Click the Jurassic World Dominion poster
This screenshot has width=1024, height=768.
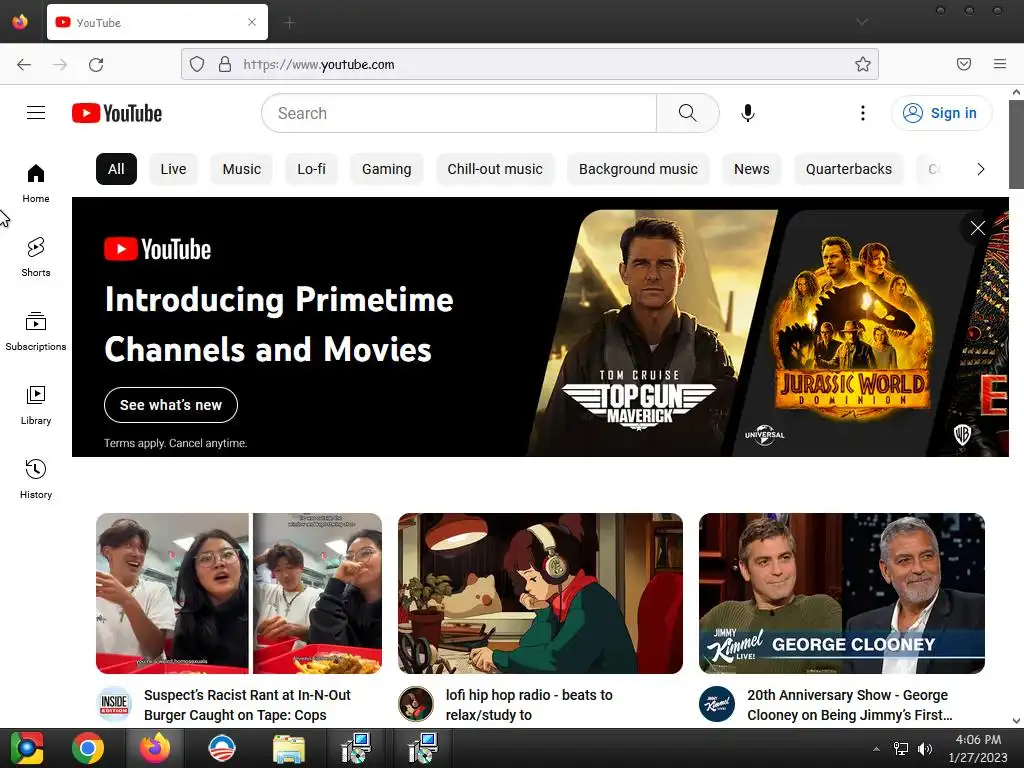(850, 333)
